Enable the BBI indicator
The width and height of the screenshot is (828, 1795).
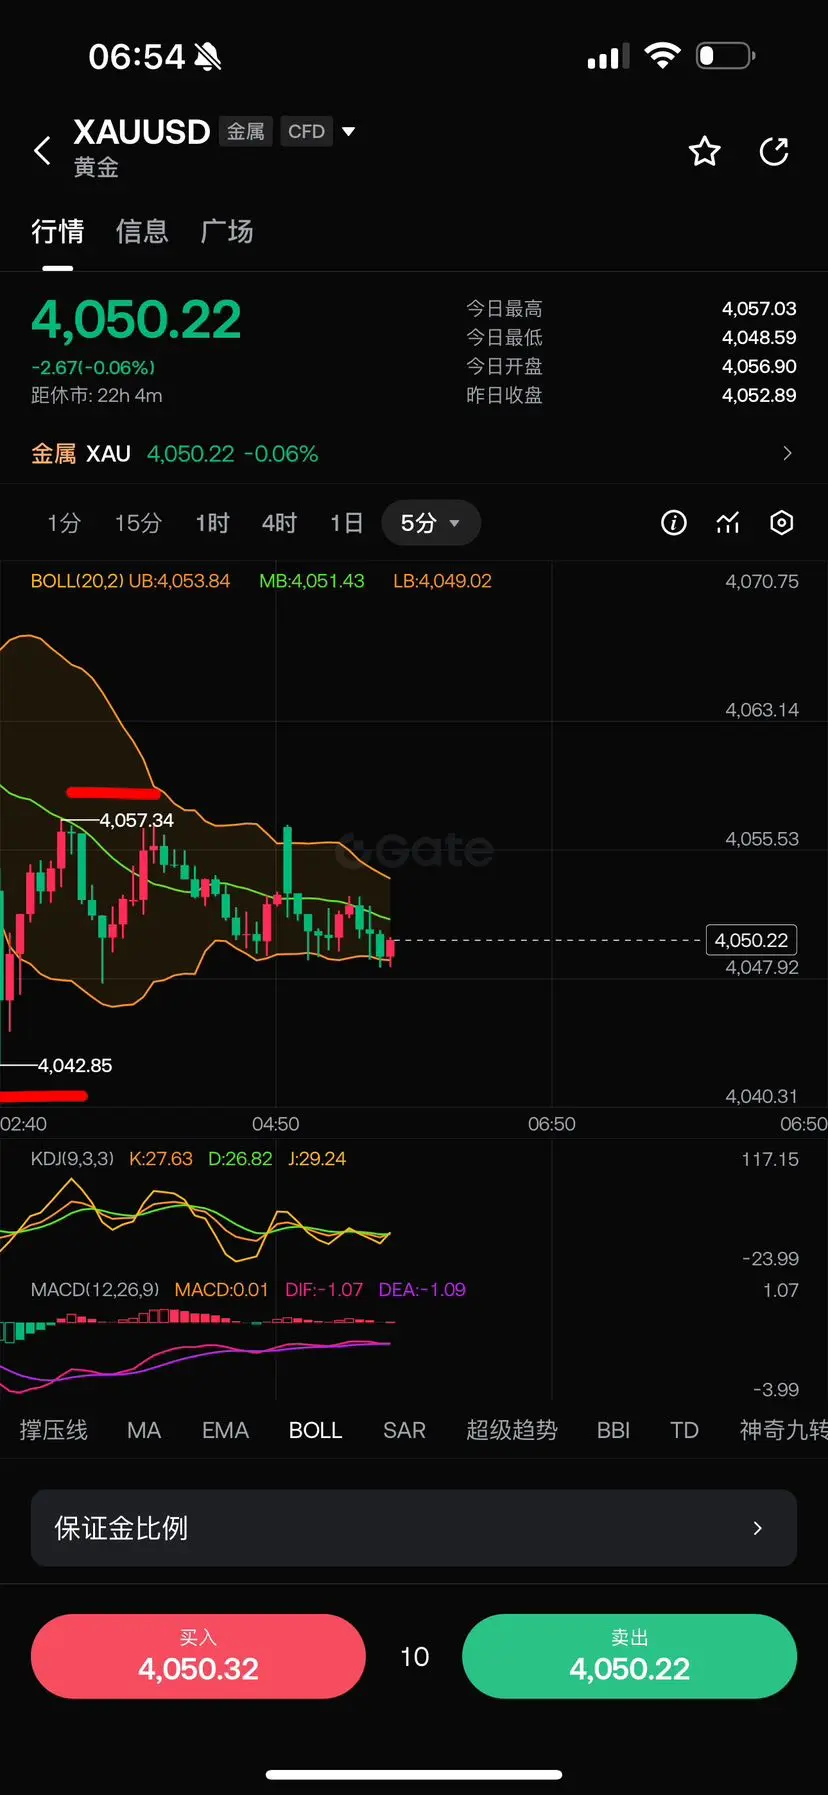[x=613, y=1430]
